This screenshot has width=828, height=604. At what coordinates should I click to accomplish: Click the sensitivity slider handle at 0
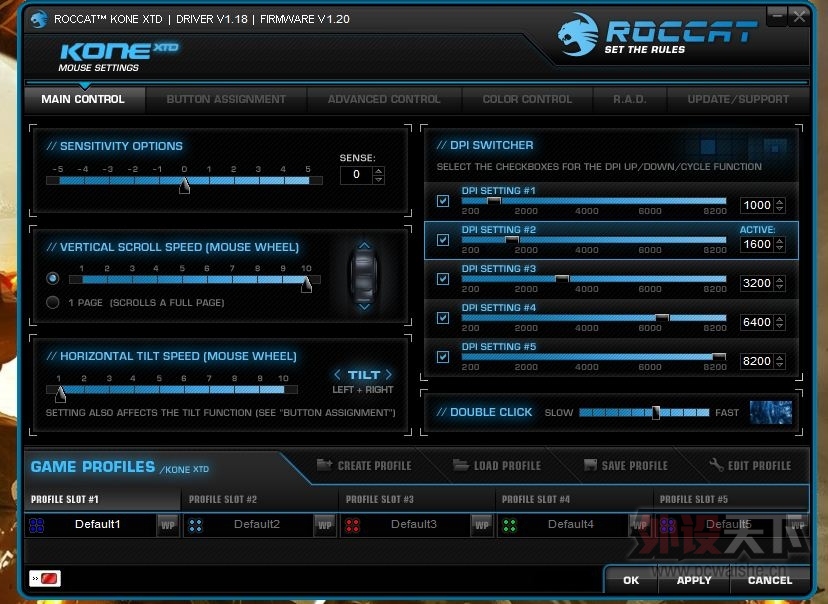[x=184, y=185]
